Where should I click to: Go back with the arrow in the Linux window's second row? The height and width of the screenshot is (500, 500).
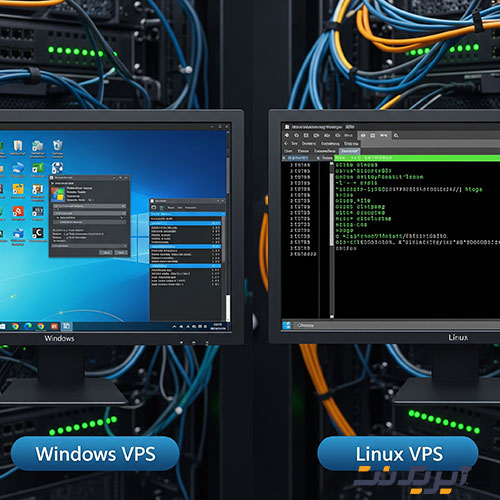click(x=286, y=143)
